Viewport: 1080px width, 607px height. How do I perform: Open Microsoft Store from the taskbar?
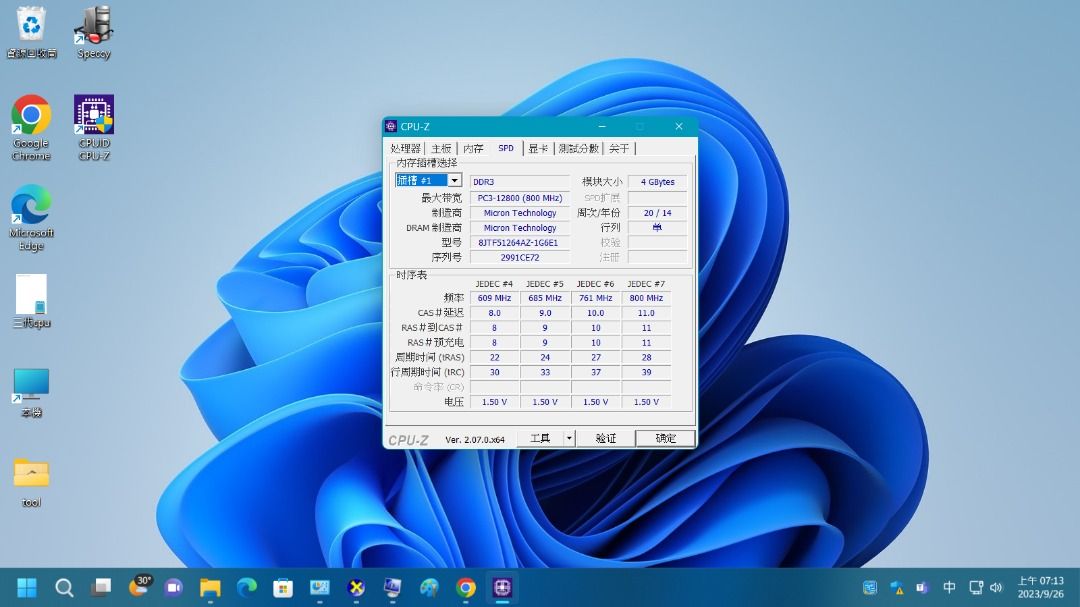283,588
